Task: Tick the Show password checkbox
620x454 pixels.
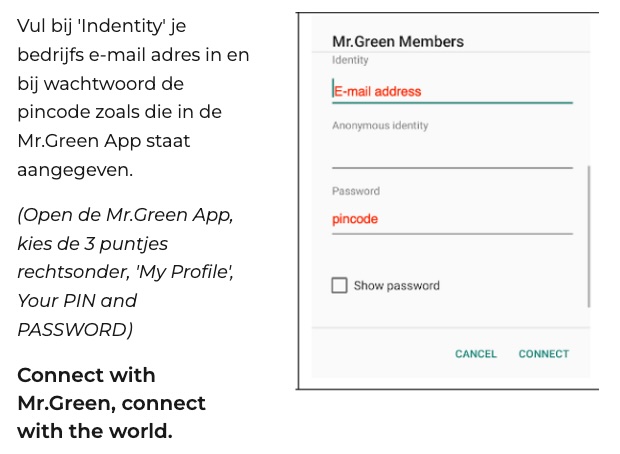Action: pos(339,286)
